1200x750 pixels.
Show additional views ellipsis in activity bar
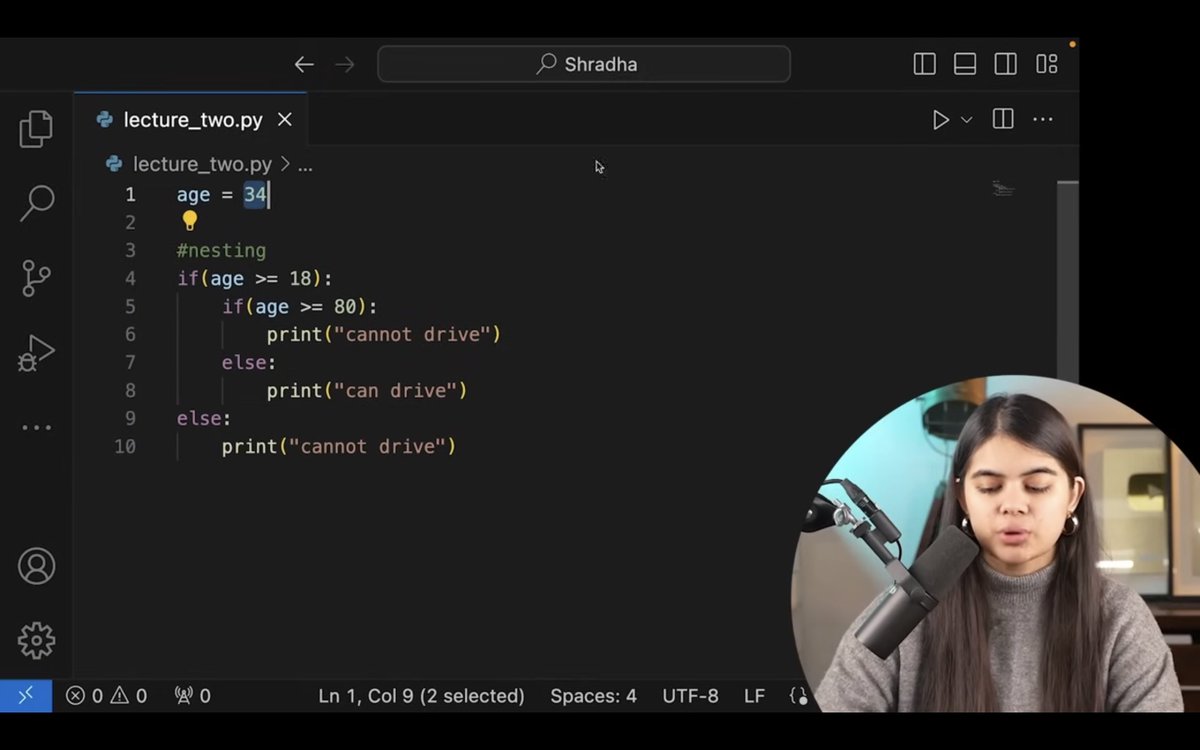(36, 428)
